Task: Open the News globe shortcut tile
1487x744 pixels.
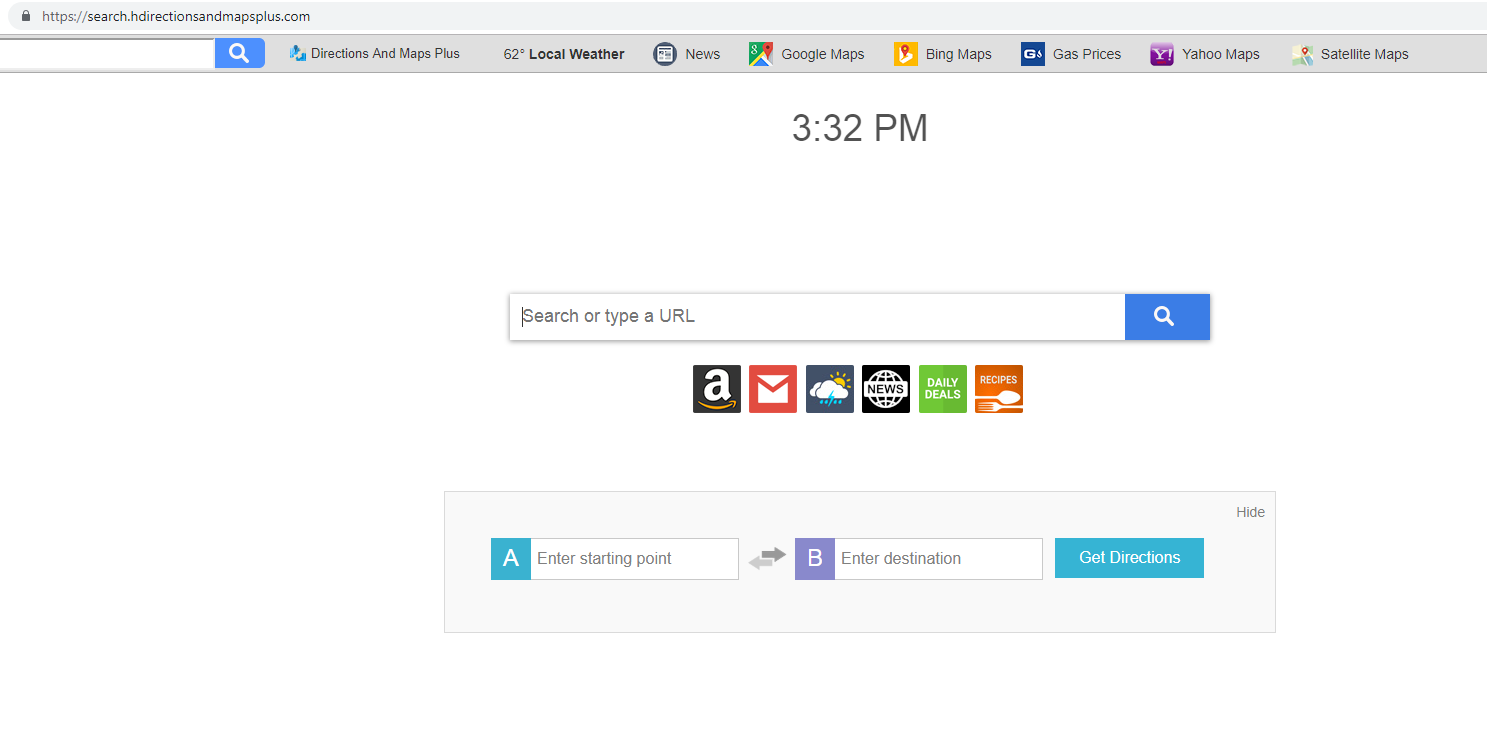Action: 886,389
